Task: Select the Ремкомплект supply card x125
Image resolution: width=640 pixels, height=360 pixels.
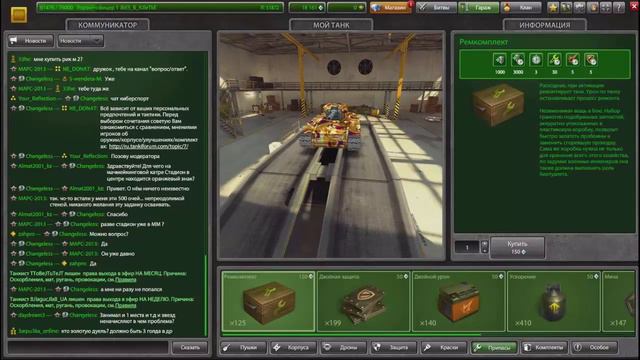Action: [268, 301]
